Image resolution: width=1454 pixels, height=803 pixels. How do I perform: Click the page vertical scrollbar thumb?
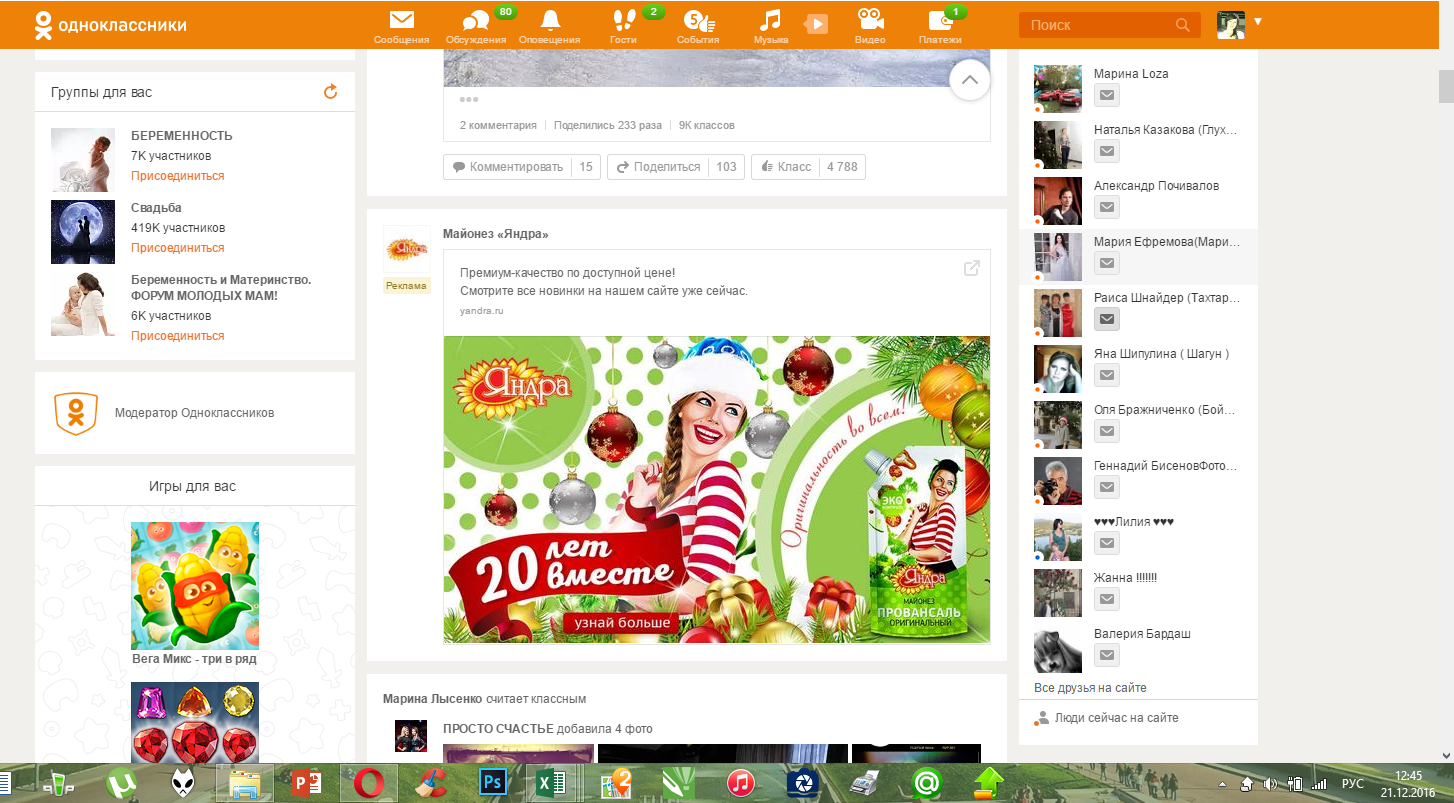click(x=1446, y=88)
